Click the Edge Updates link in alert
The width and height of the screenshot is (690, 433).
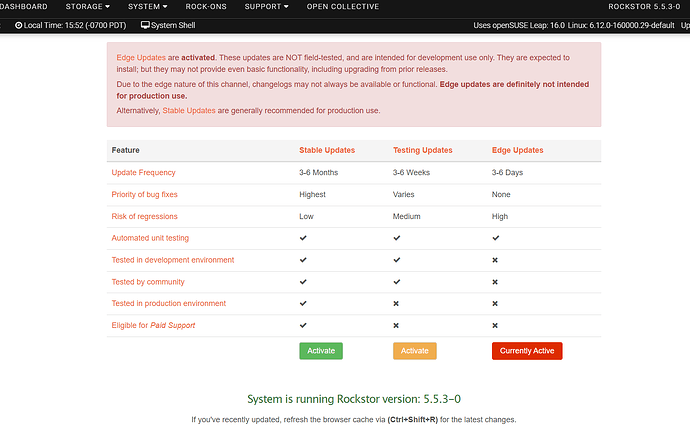point(141,58)
